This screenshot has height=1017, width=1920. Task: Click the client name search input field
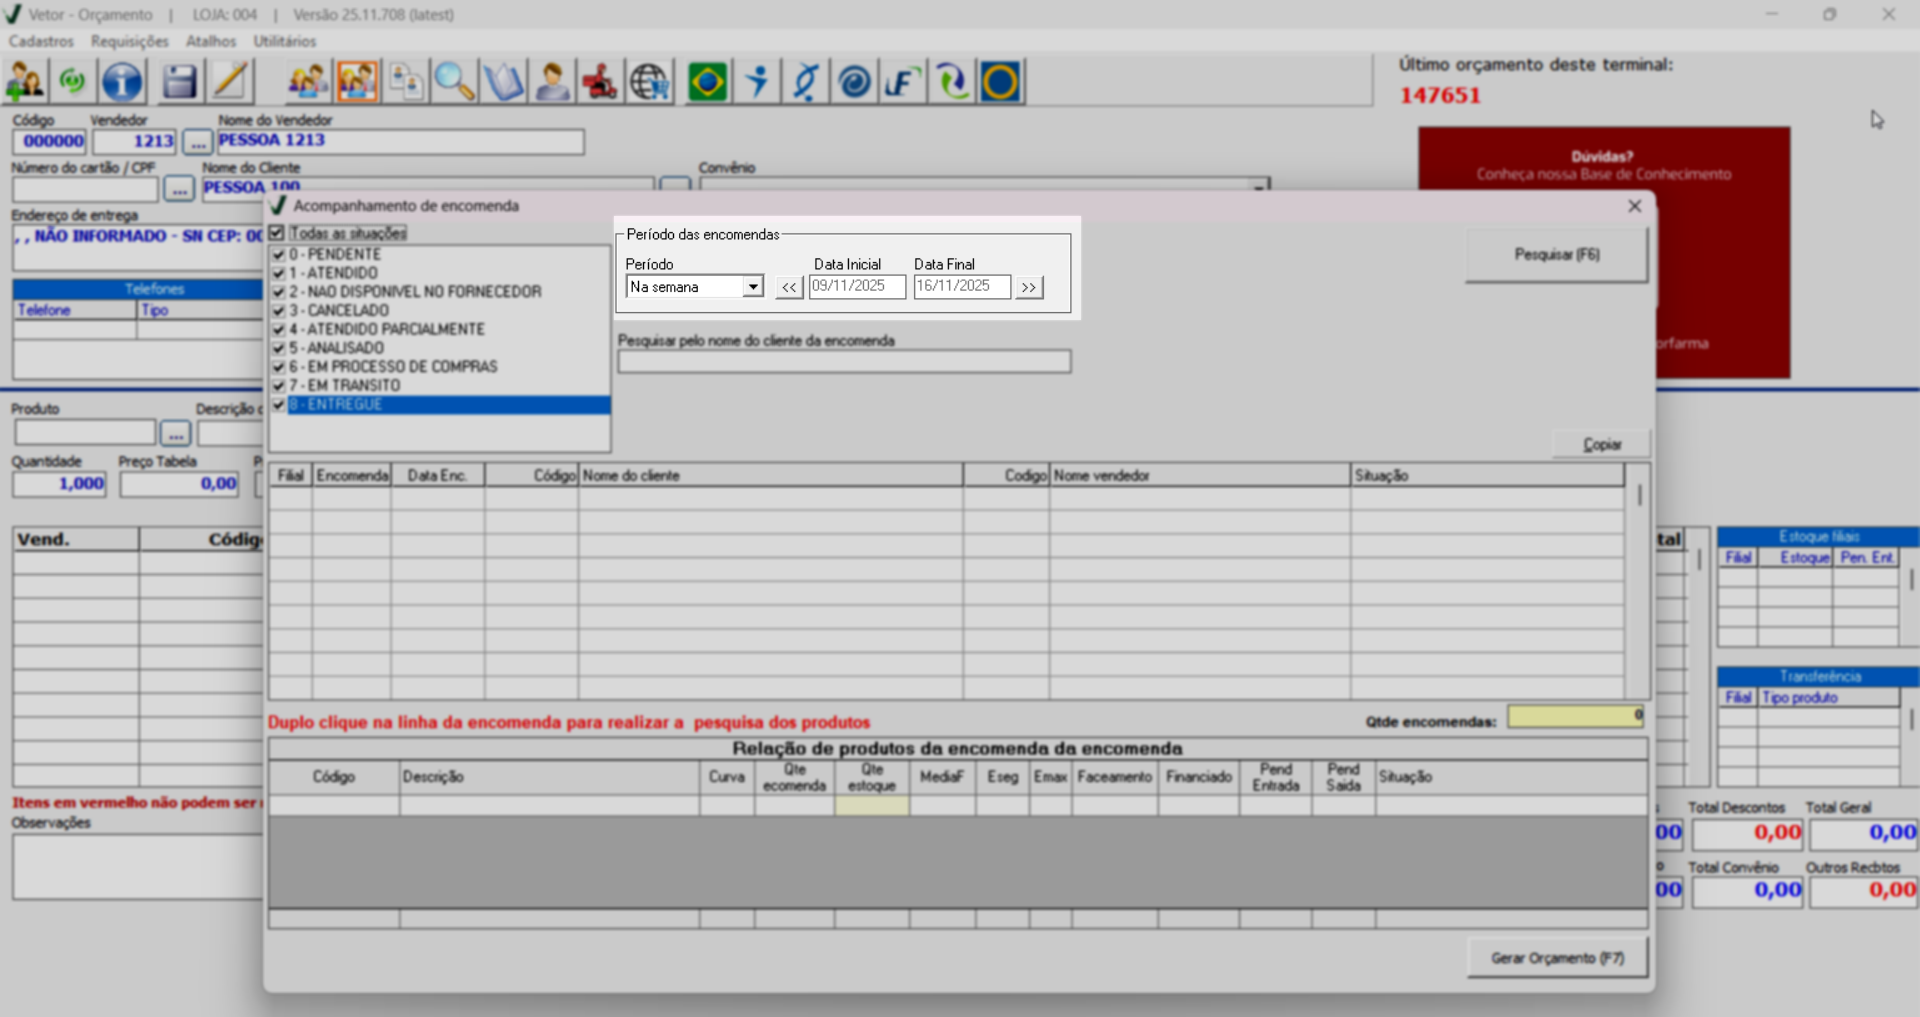click(x=844, y=362)
